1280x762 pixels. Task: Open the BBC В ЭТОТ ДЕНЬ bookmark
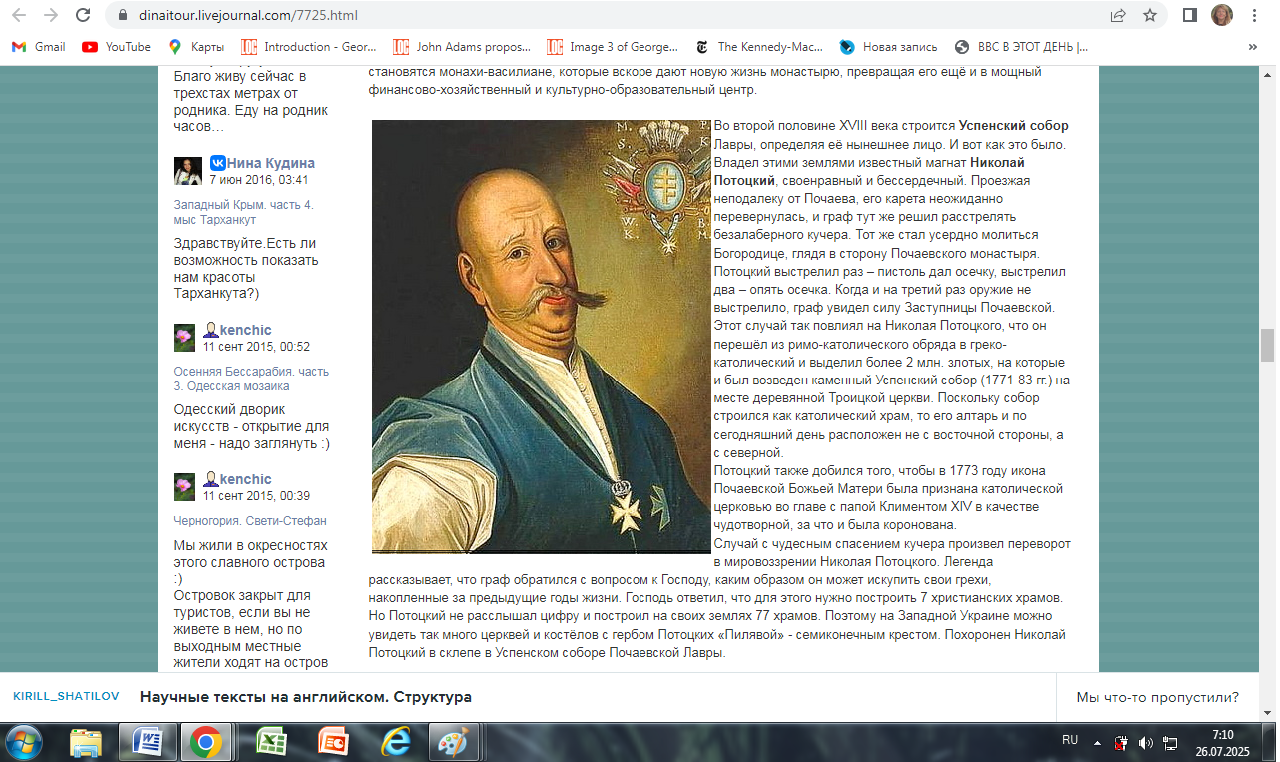pyautogui.click(x=1022, y=47)
